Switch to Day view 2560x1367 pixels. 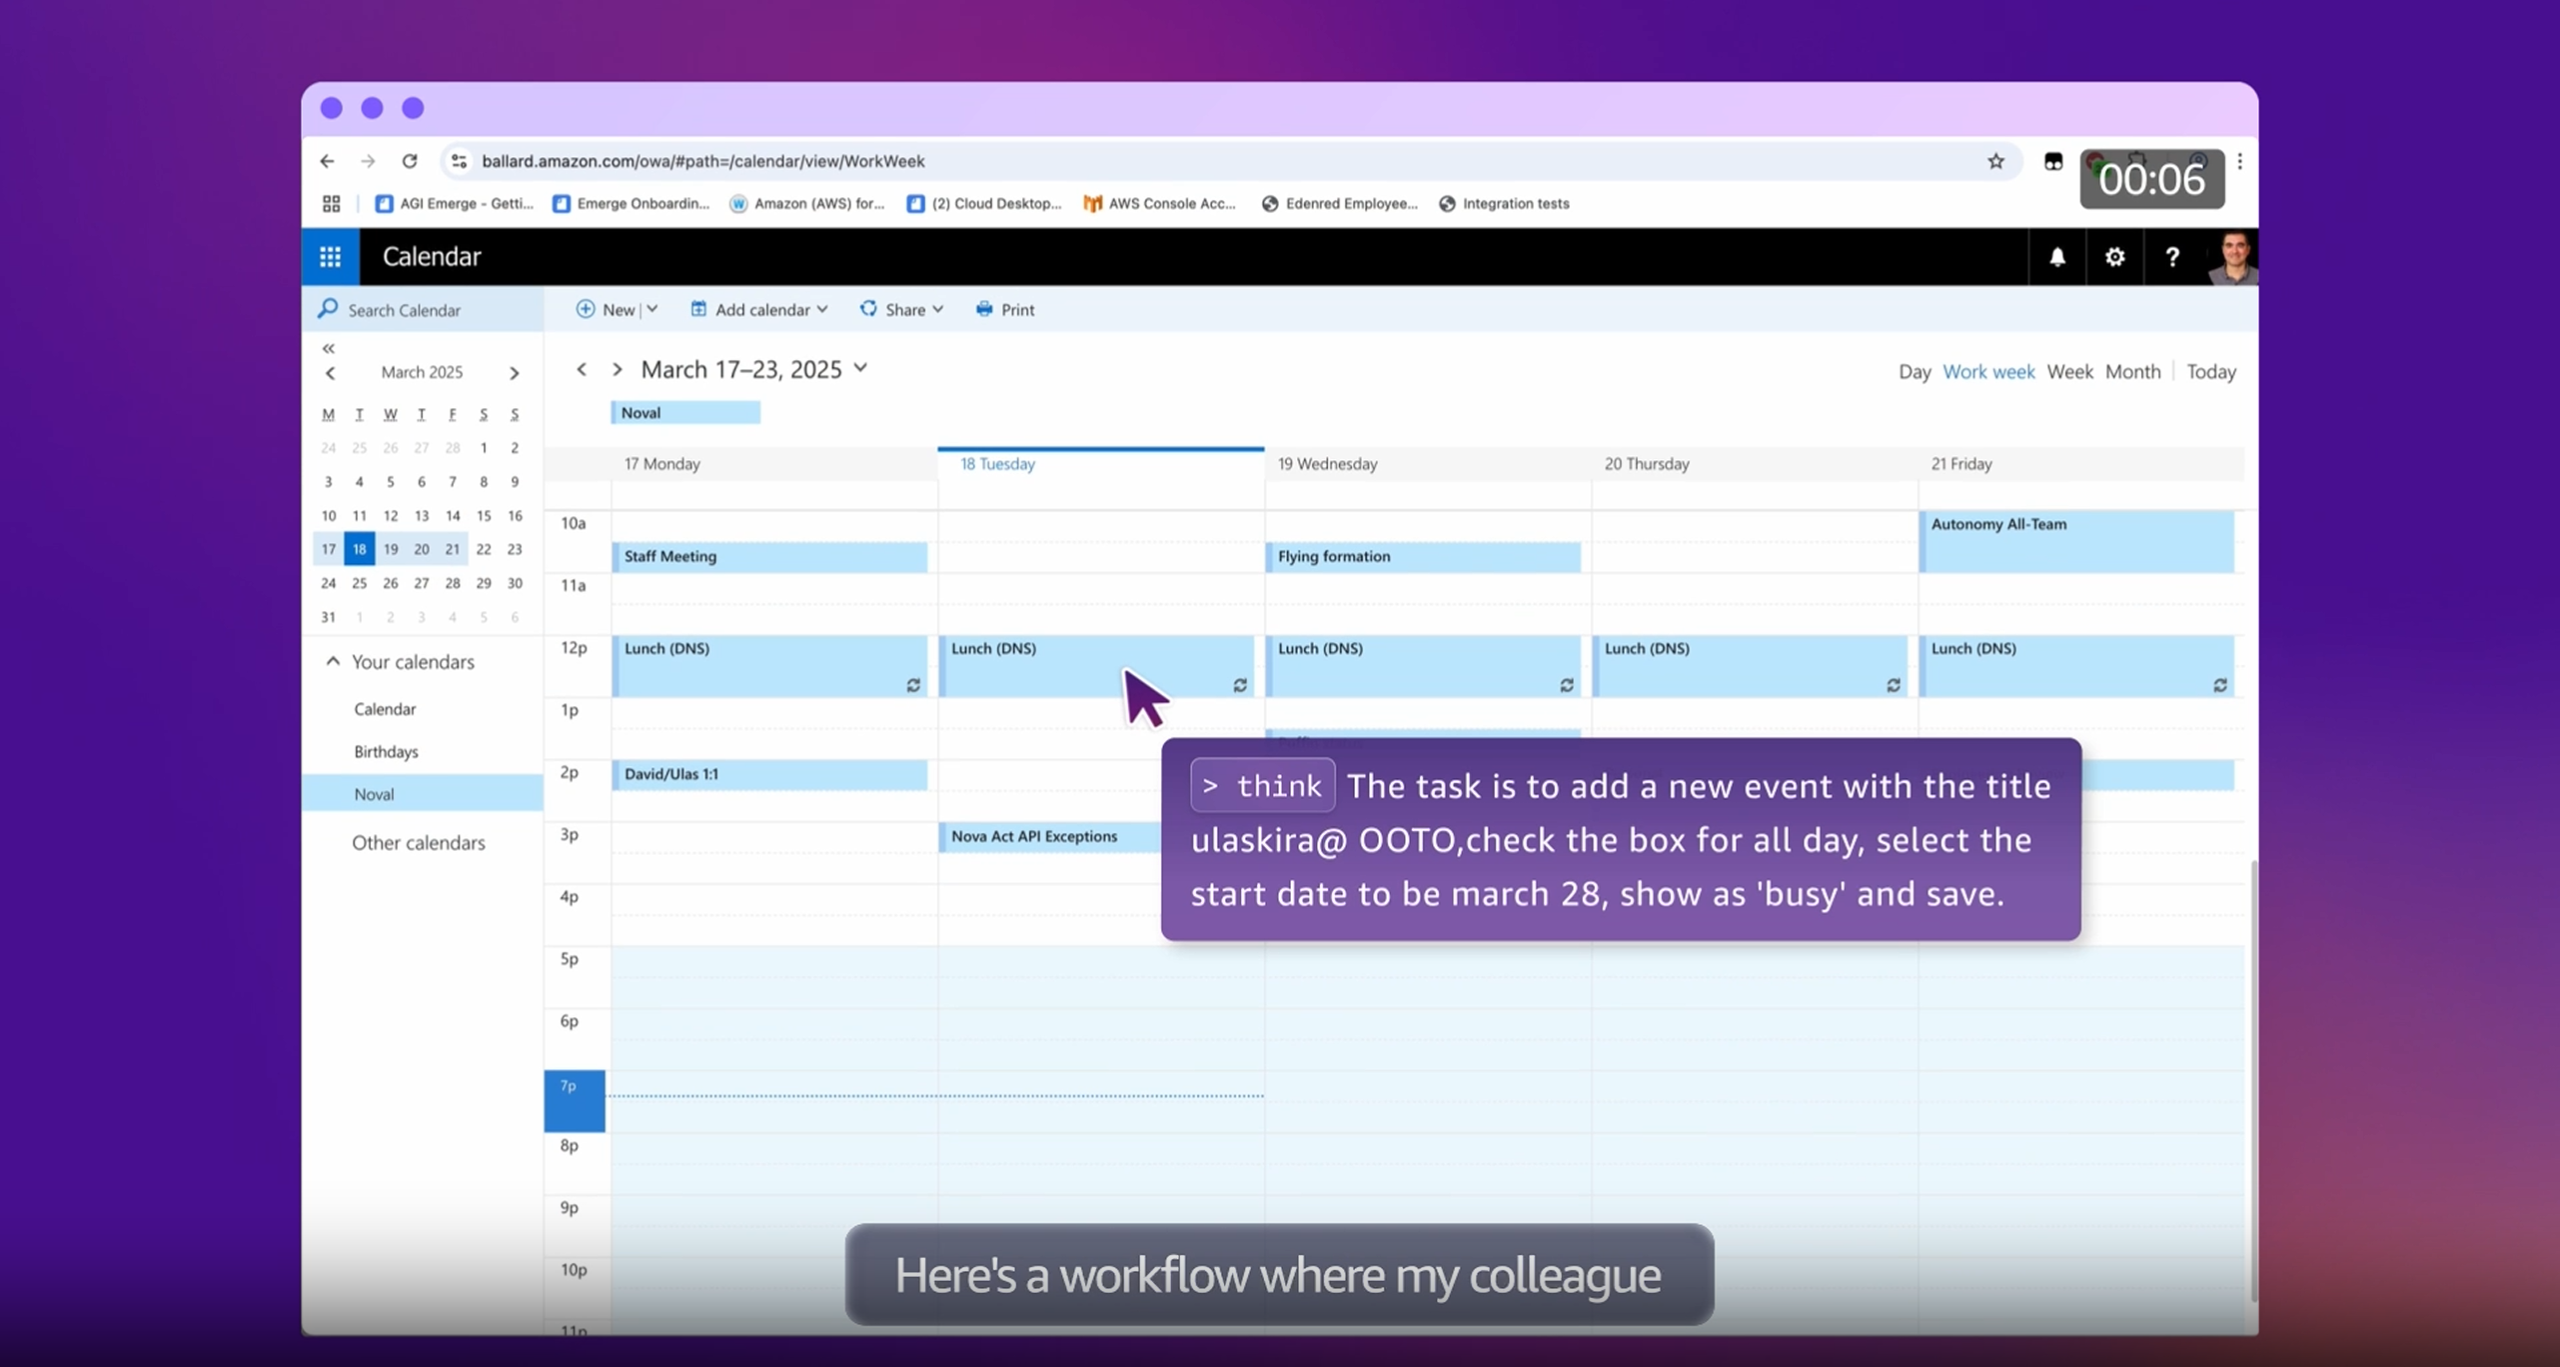[x=1914, y=372]
